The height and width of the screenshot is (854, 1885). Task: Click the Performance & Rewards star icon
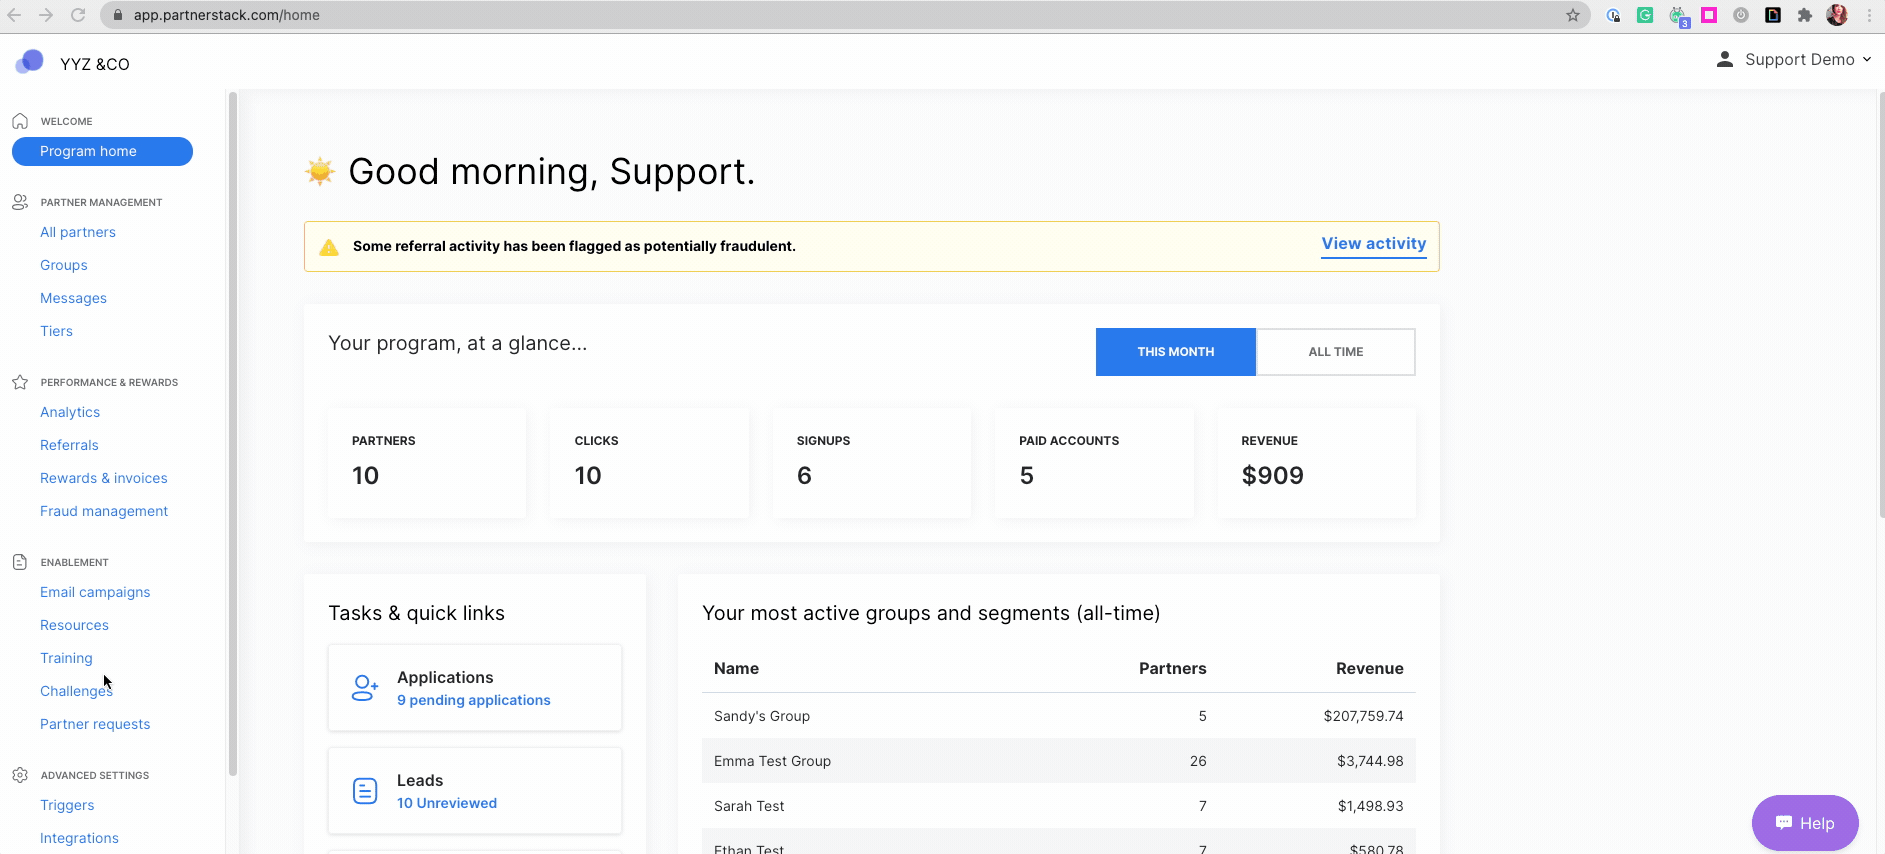click(x=20, y=382)
